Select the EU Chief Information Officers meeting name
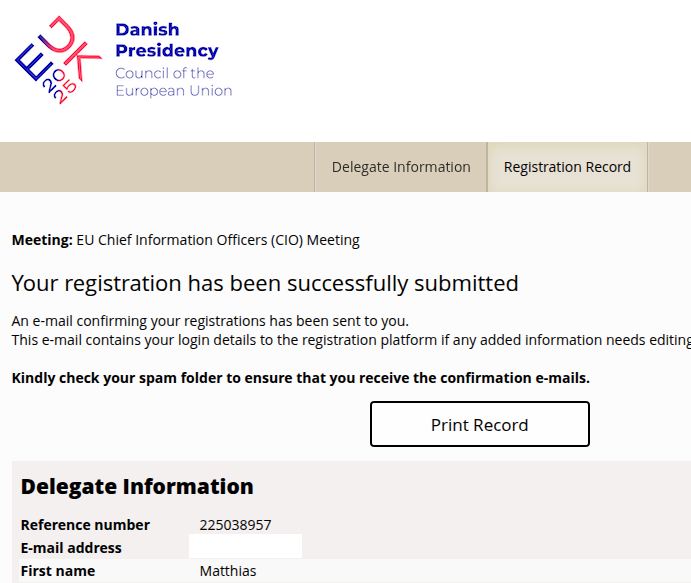 218,240
